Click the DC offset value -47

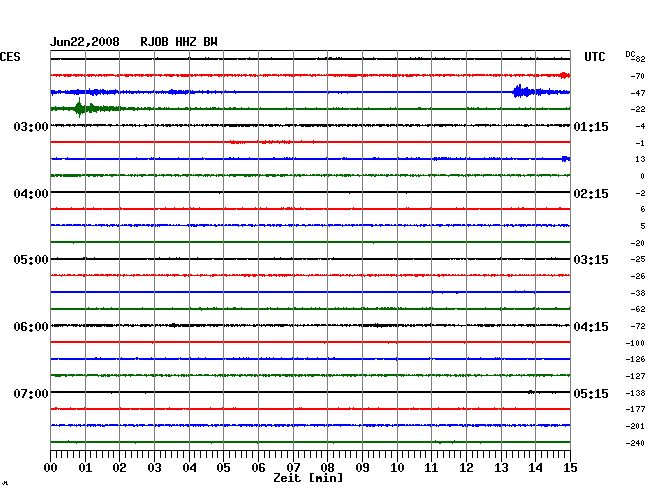pyautogui.click(x=638, y=93)
